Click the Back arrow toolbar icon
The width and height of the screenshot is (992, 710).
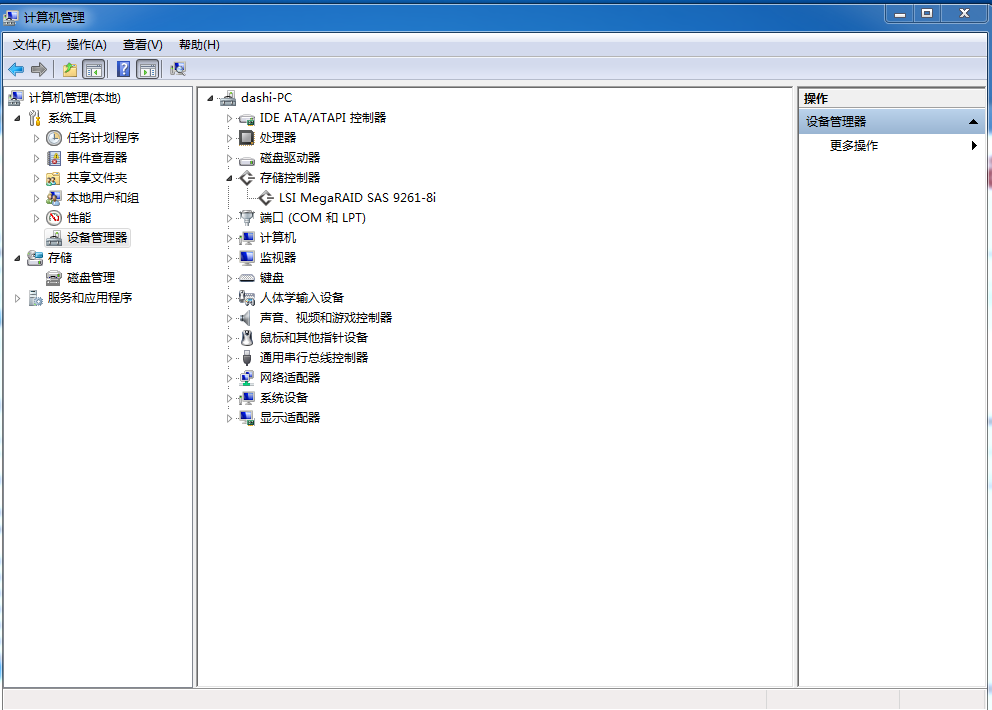(16, 69)
